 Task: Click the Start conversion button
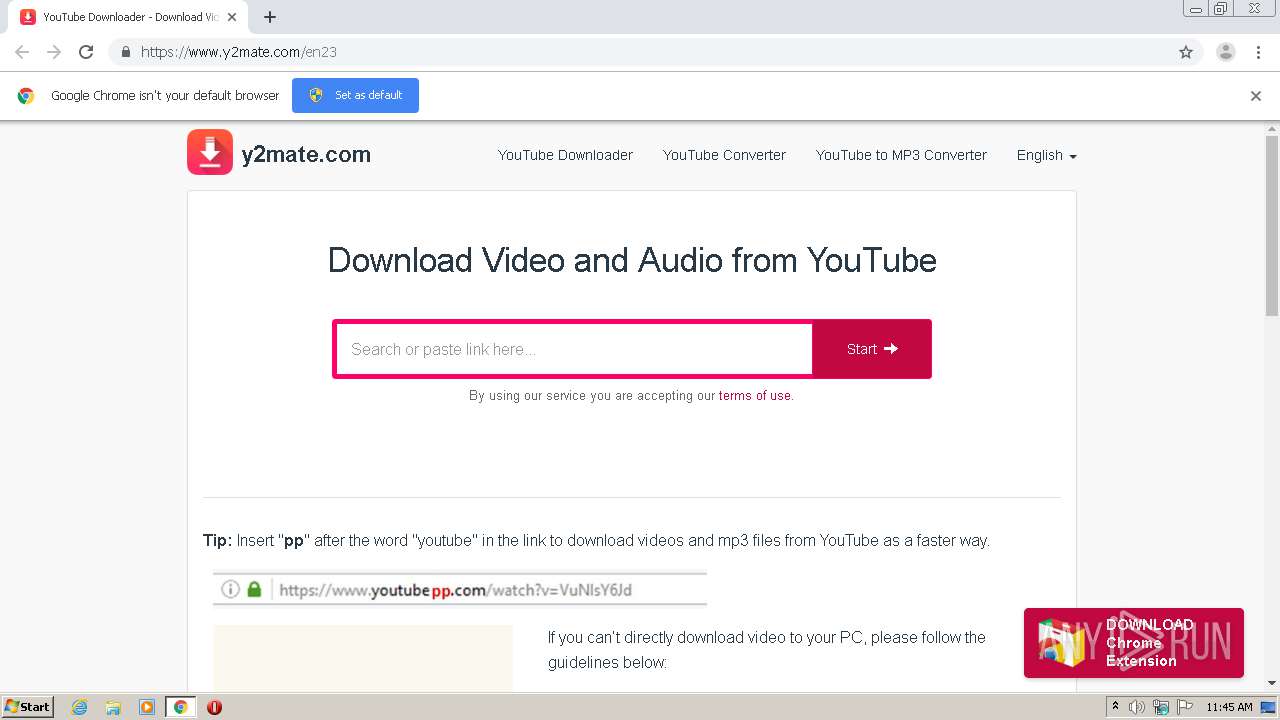(x=872, y=349)
